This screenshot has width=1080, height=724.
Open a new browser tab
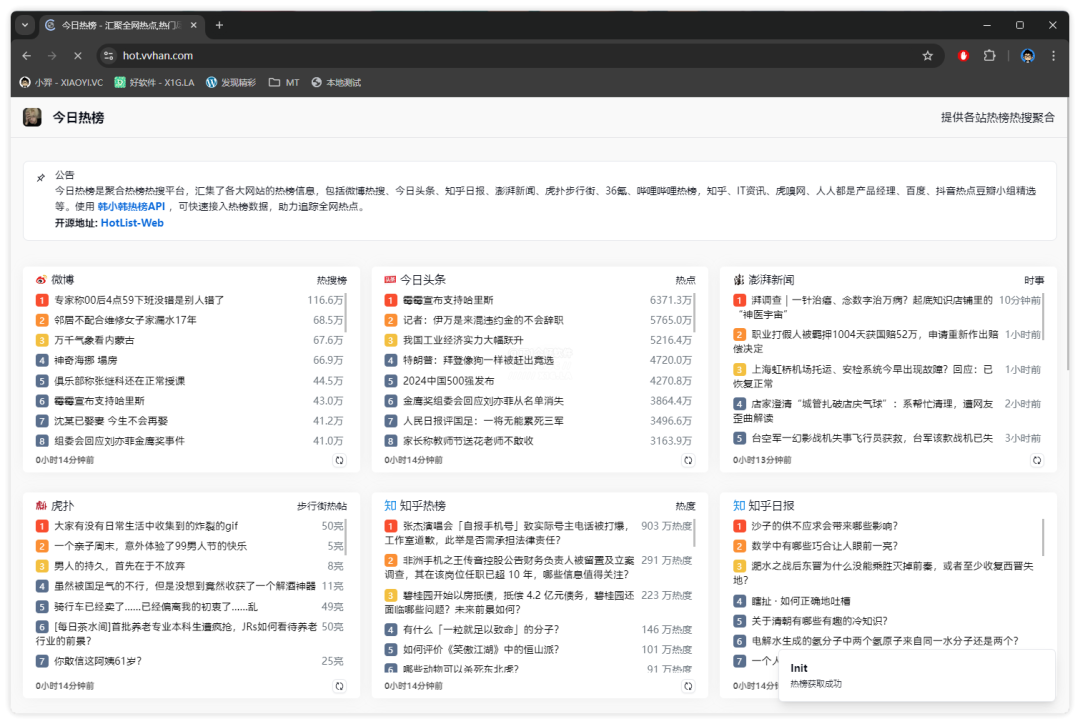click(x=220, y=25)
